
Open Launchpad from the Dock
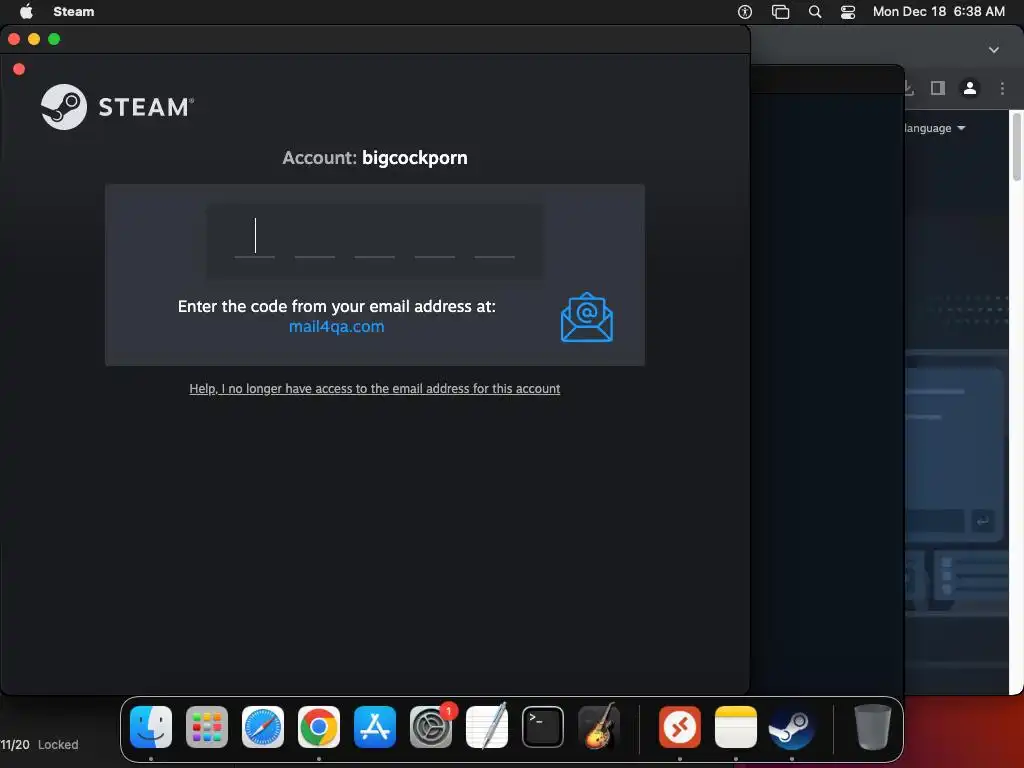tap(207, 727)
